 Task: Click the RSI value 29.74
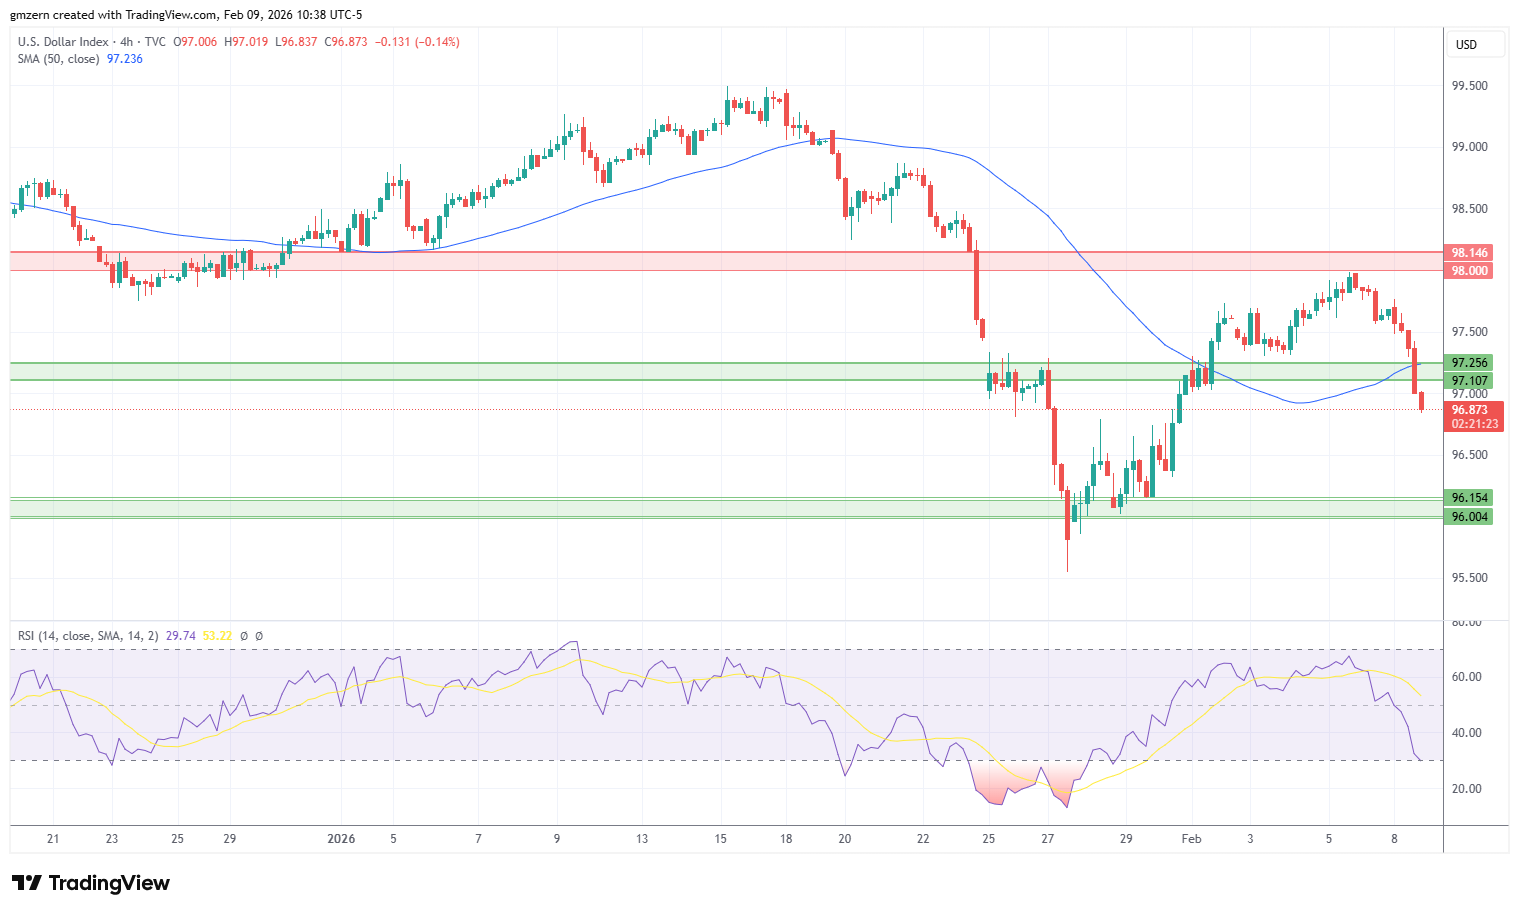click(180, 636)
